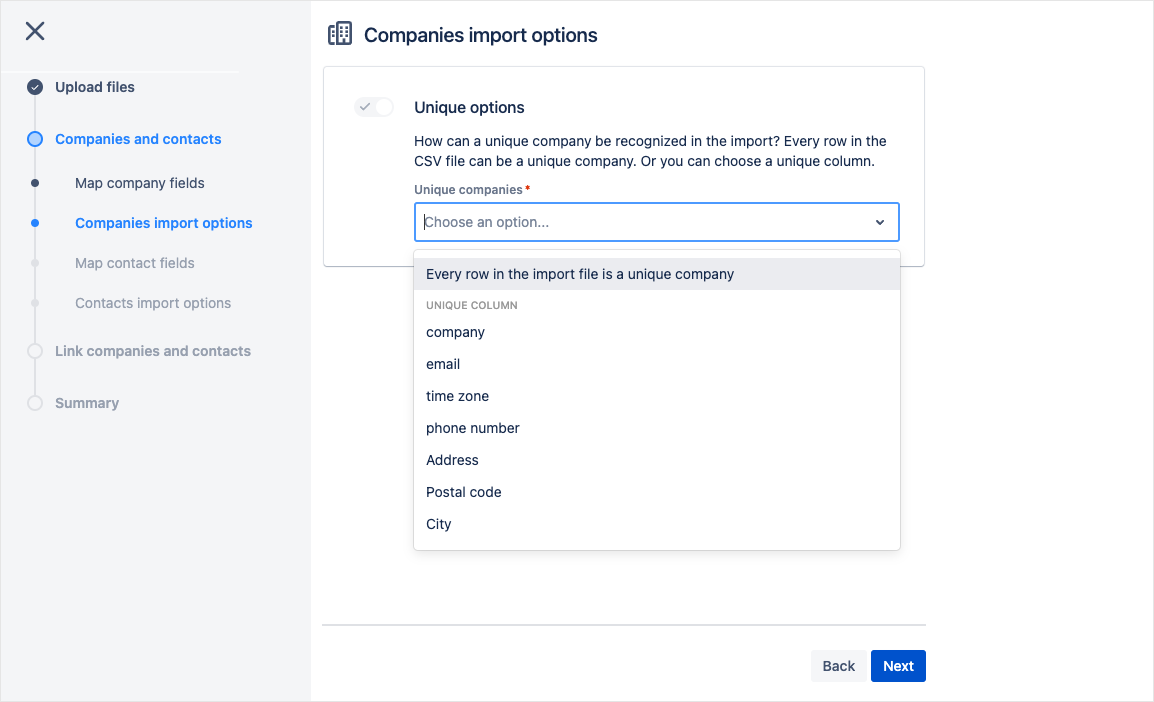Click the companies building icon in header

click(340, 34)
